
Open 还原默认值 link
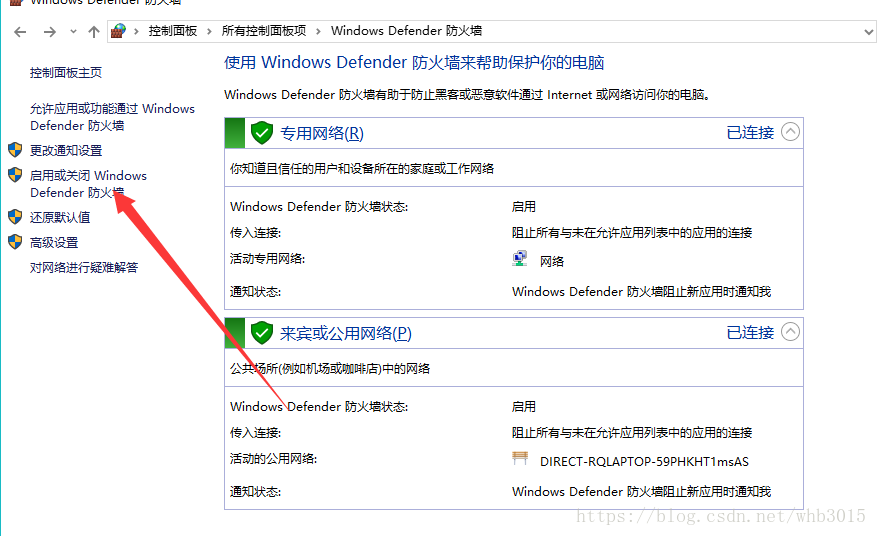pyautogui.click(x=60, y=217)
